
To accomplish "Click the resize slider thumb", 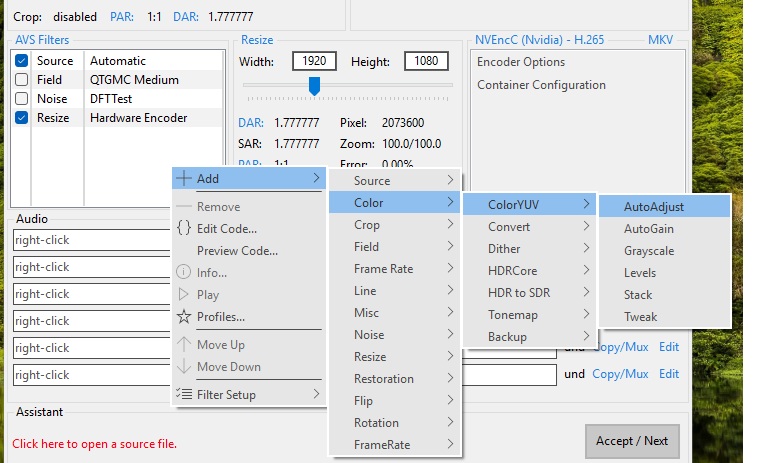I will coord(314,85).
